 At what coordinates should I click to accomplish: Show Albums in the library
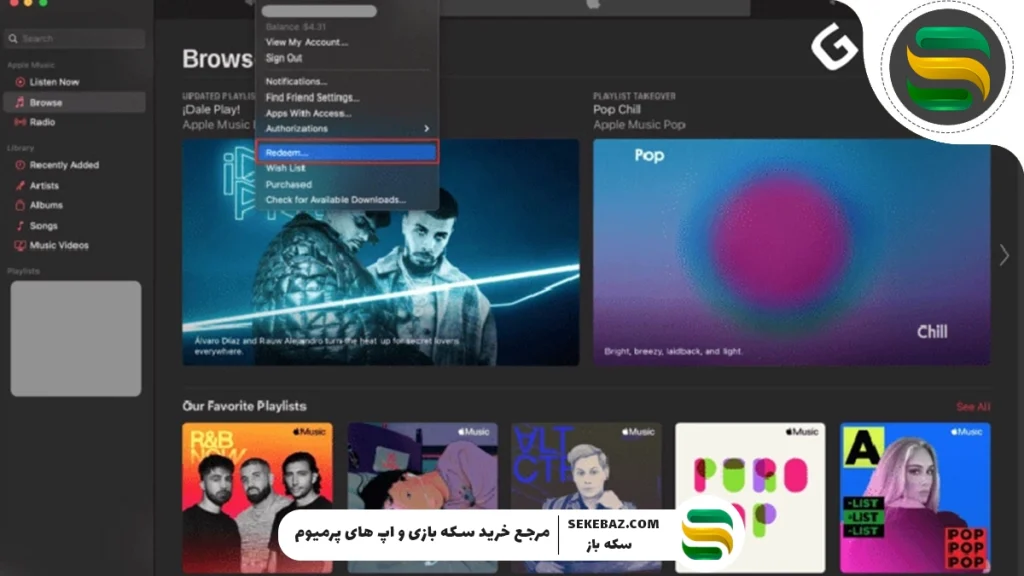(x=46, y=205)
